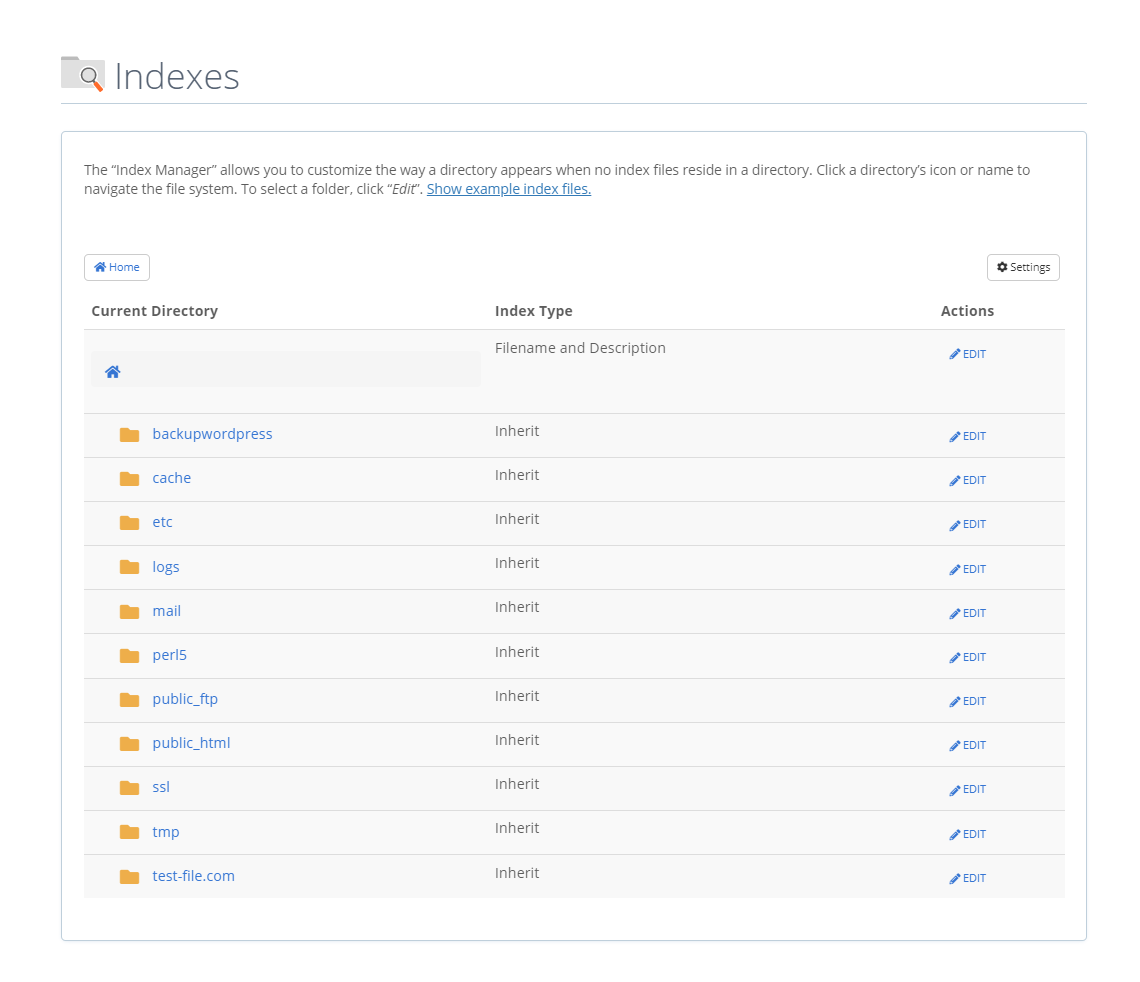This screenshot has height=982, width=1140.
Task: Click the magnifying-glass Indexes header icon
Action: tap(89, 75)
